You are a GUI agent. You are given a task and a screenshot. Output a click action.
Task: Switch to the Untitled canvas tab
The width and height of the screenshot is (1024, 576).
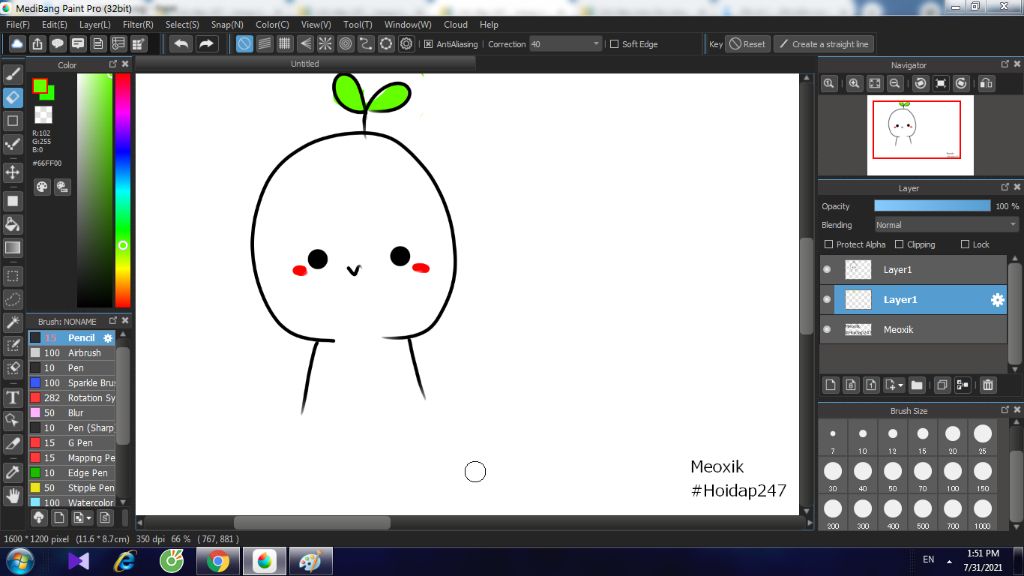(305, 64)
